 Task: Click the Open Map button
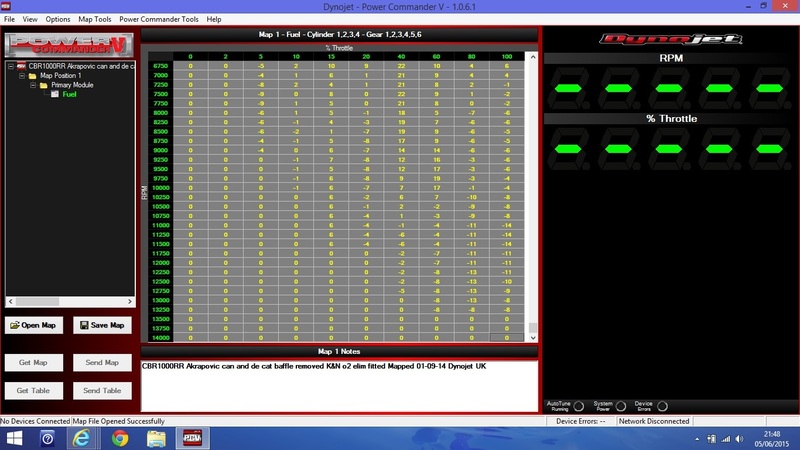[x=34, y=325]
